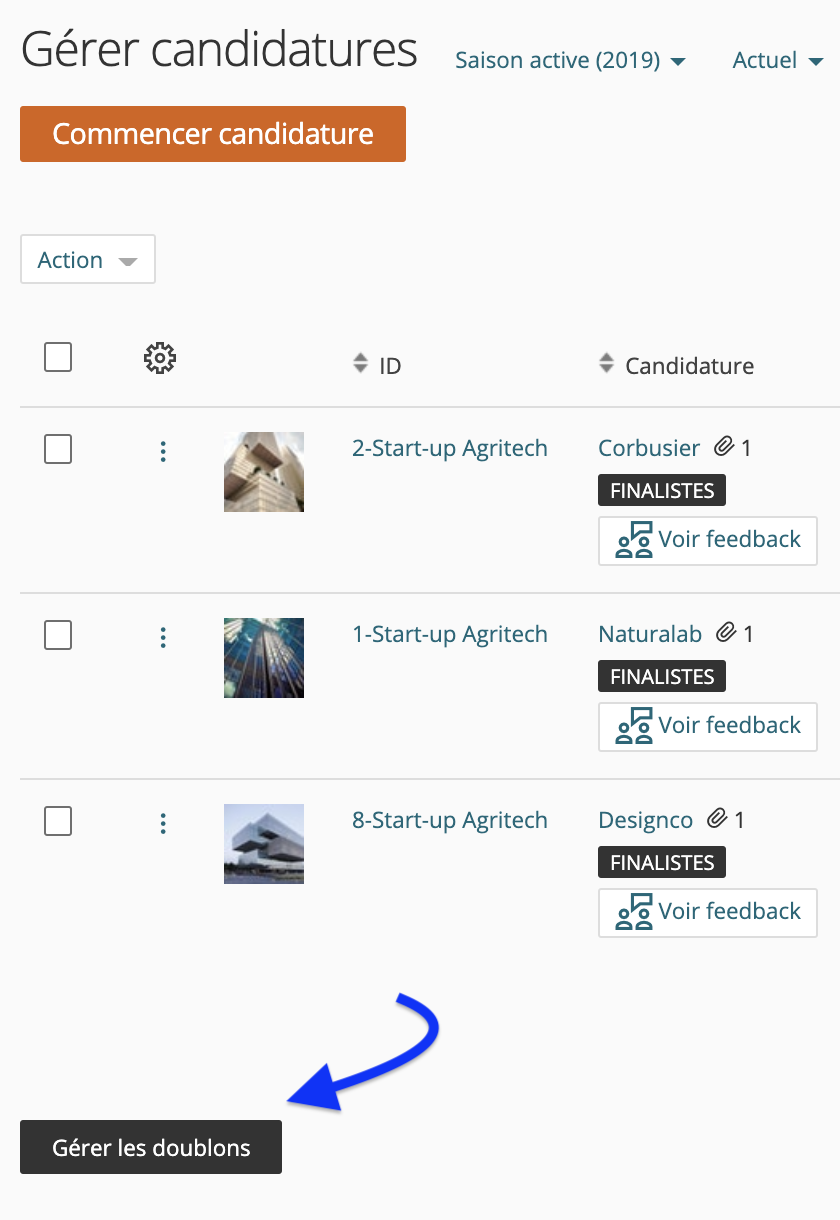Open the Saison active (2019) dropdown
The image size is (840, 1220).
tap(570, 60)
